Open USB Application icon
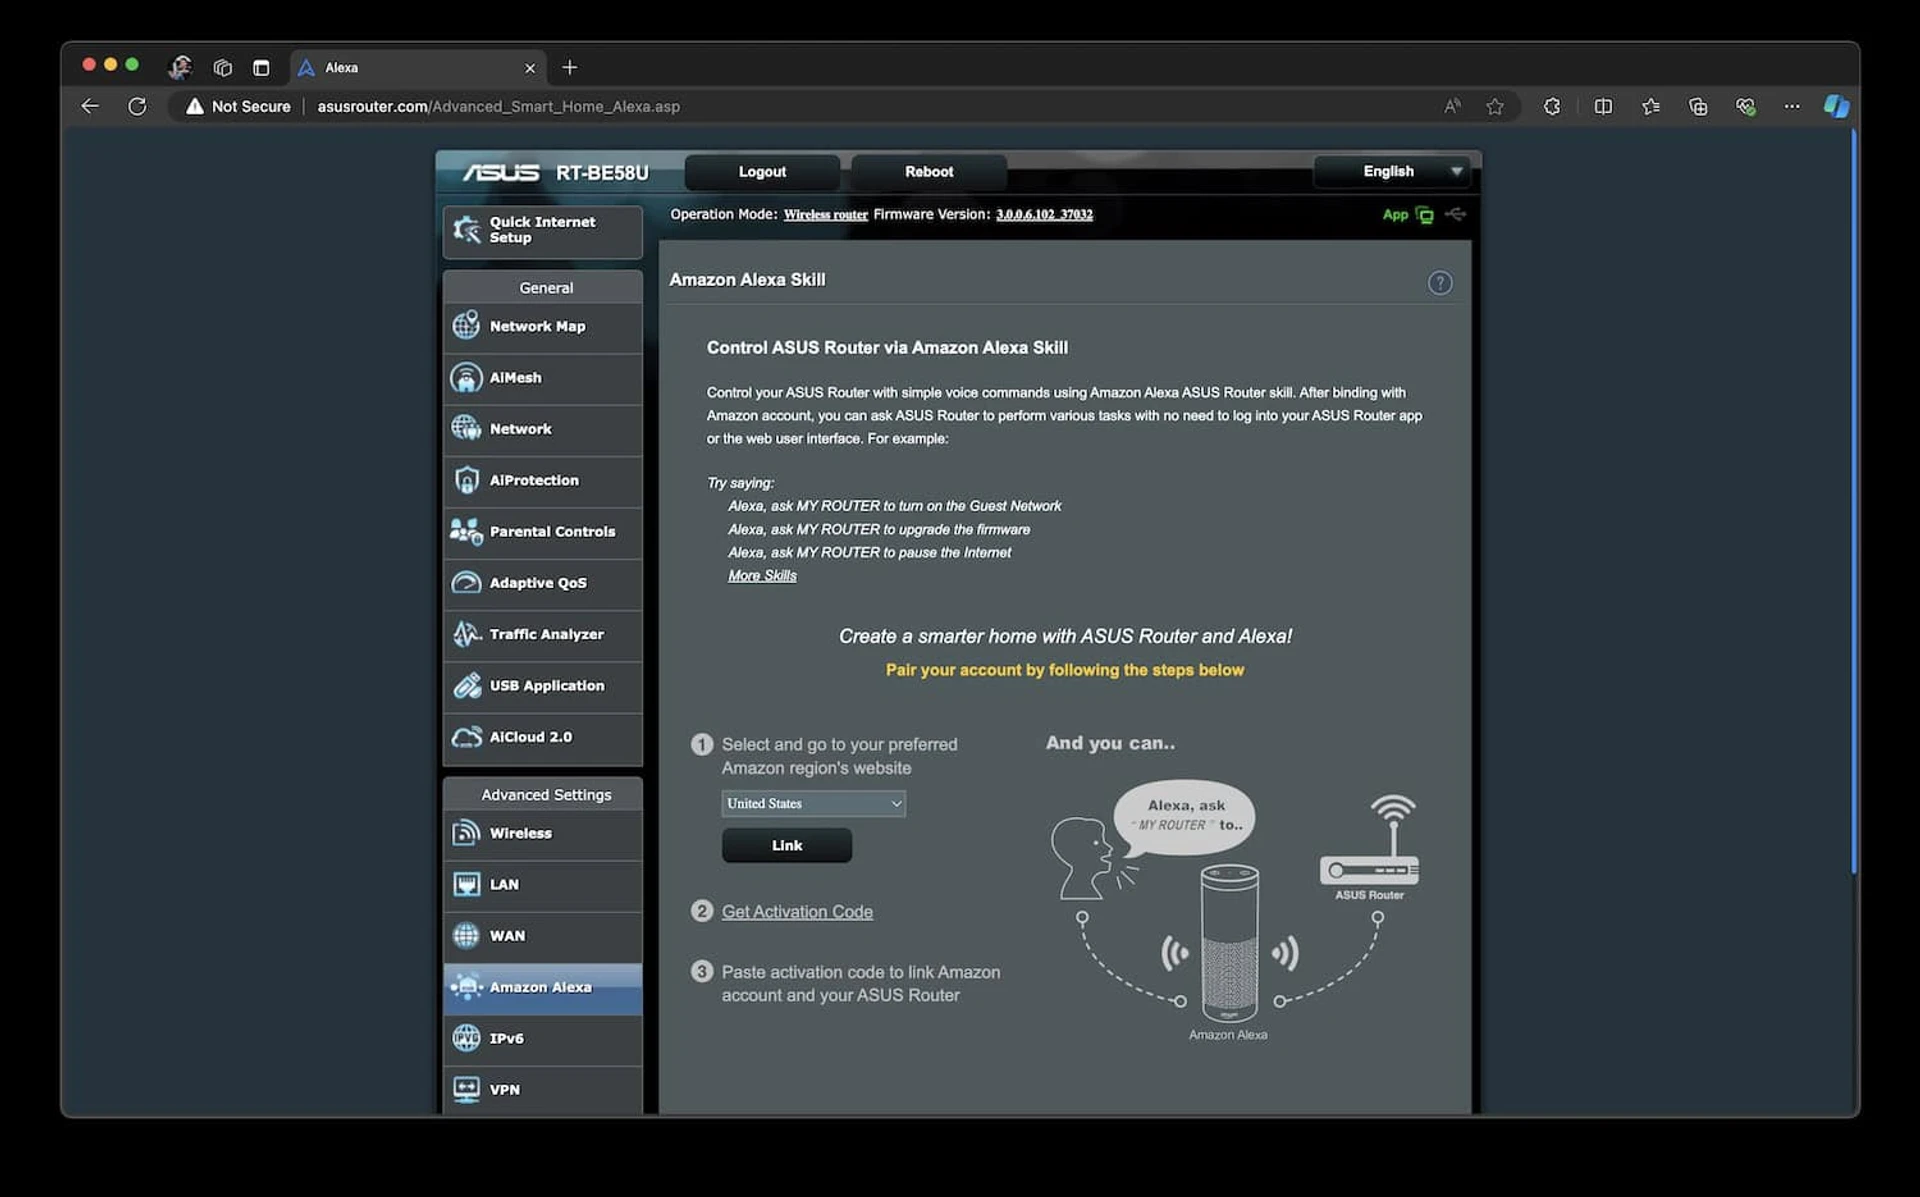 tap(466, 685)
